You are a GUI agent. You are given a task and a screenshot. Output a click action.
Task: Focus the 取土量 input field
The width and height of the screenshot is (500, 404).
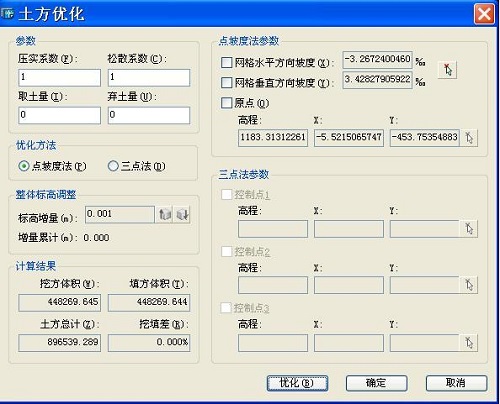tap(59, 115)
